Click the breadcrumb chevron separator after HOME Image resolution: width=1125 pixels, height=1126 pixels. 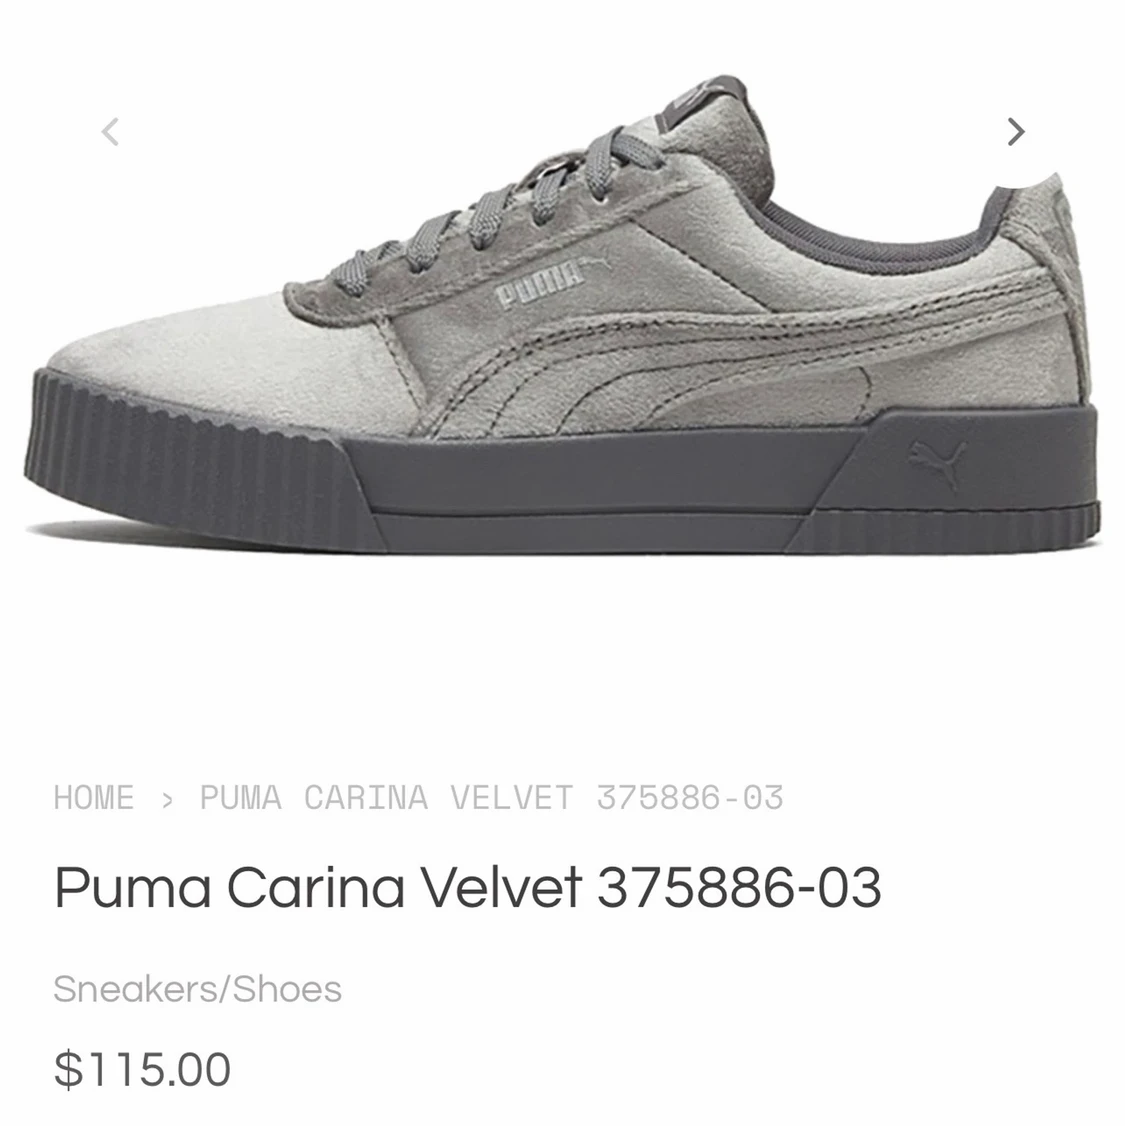(x=167, y=799)
